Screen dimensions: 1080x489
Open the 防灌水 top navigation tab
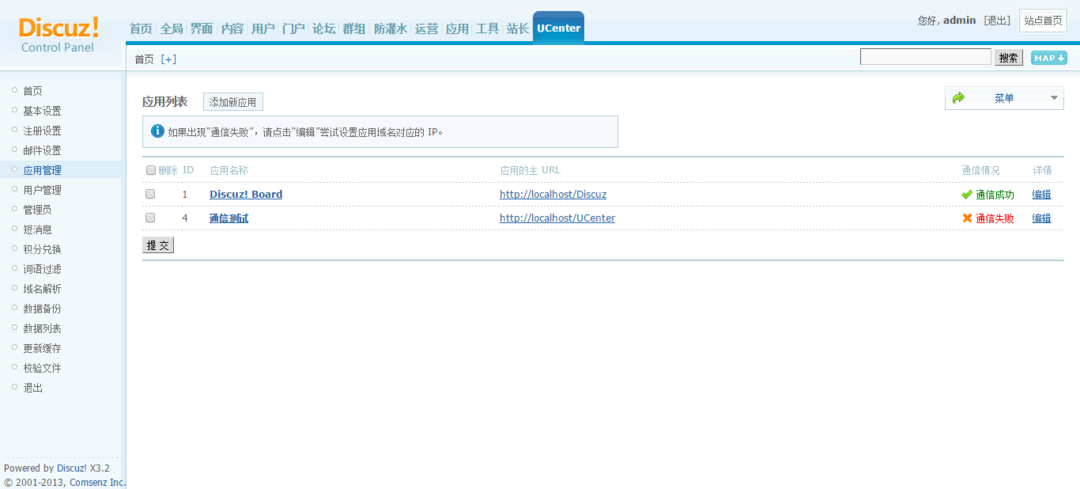pyautogui.click(x=391, y=29)
